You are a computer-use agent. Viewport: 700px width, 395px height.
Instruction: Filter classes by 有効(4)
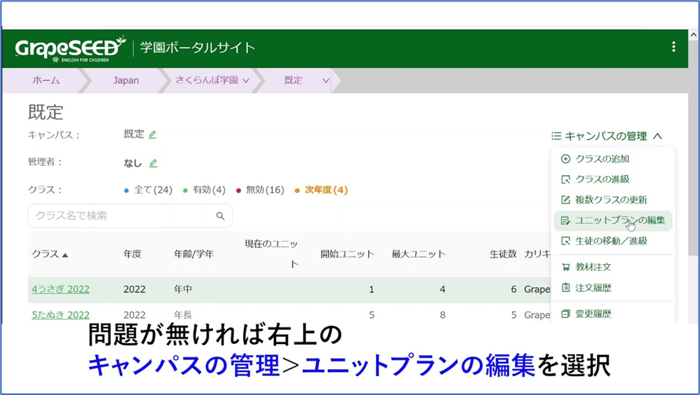(x=204, y=190)
